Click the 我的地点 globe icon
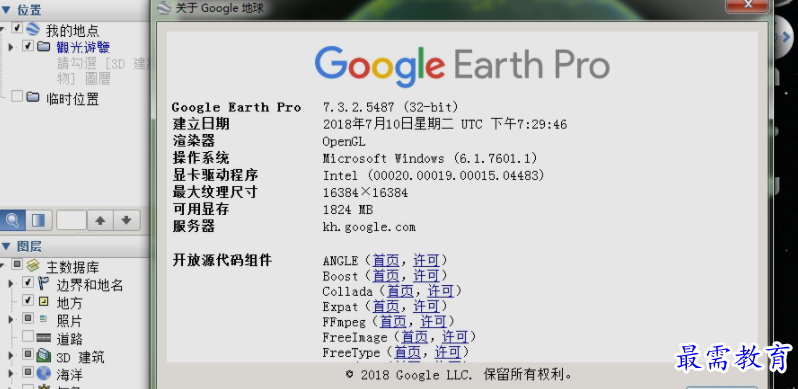The height and width of the screenshot is (389, 798). [33, 29]
